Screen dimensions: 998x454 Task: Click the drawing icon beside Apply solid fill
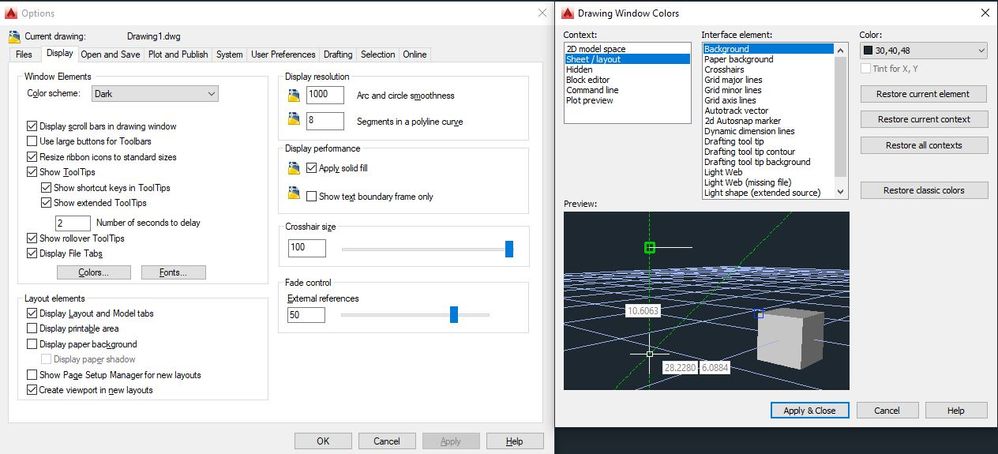point(293,168)
